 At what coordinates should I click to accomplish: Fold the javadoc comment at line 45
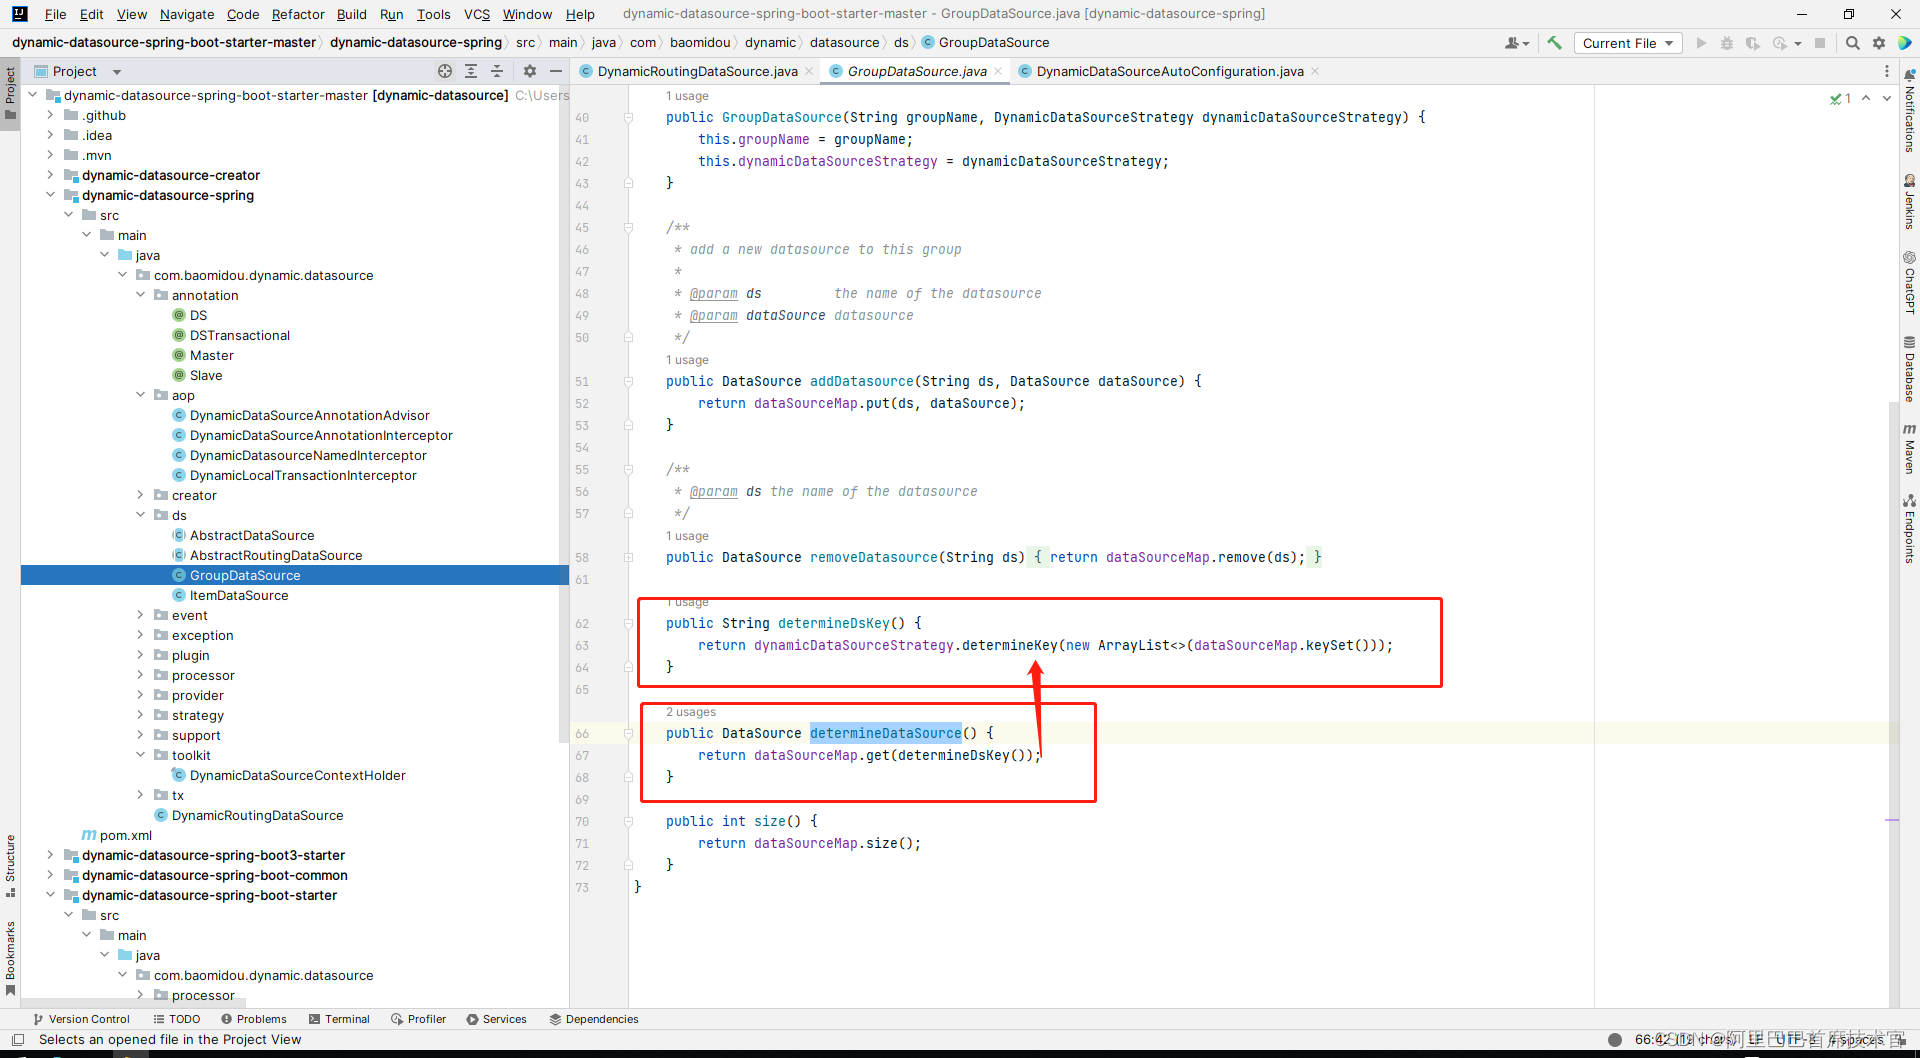click(x=628, y=228)
